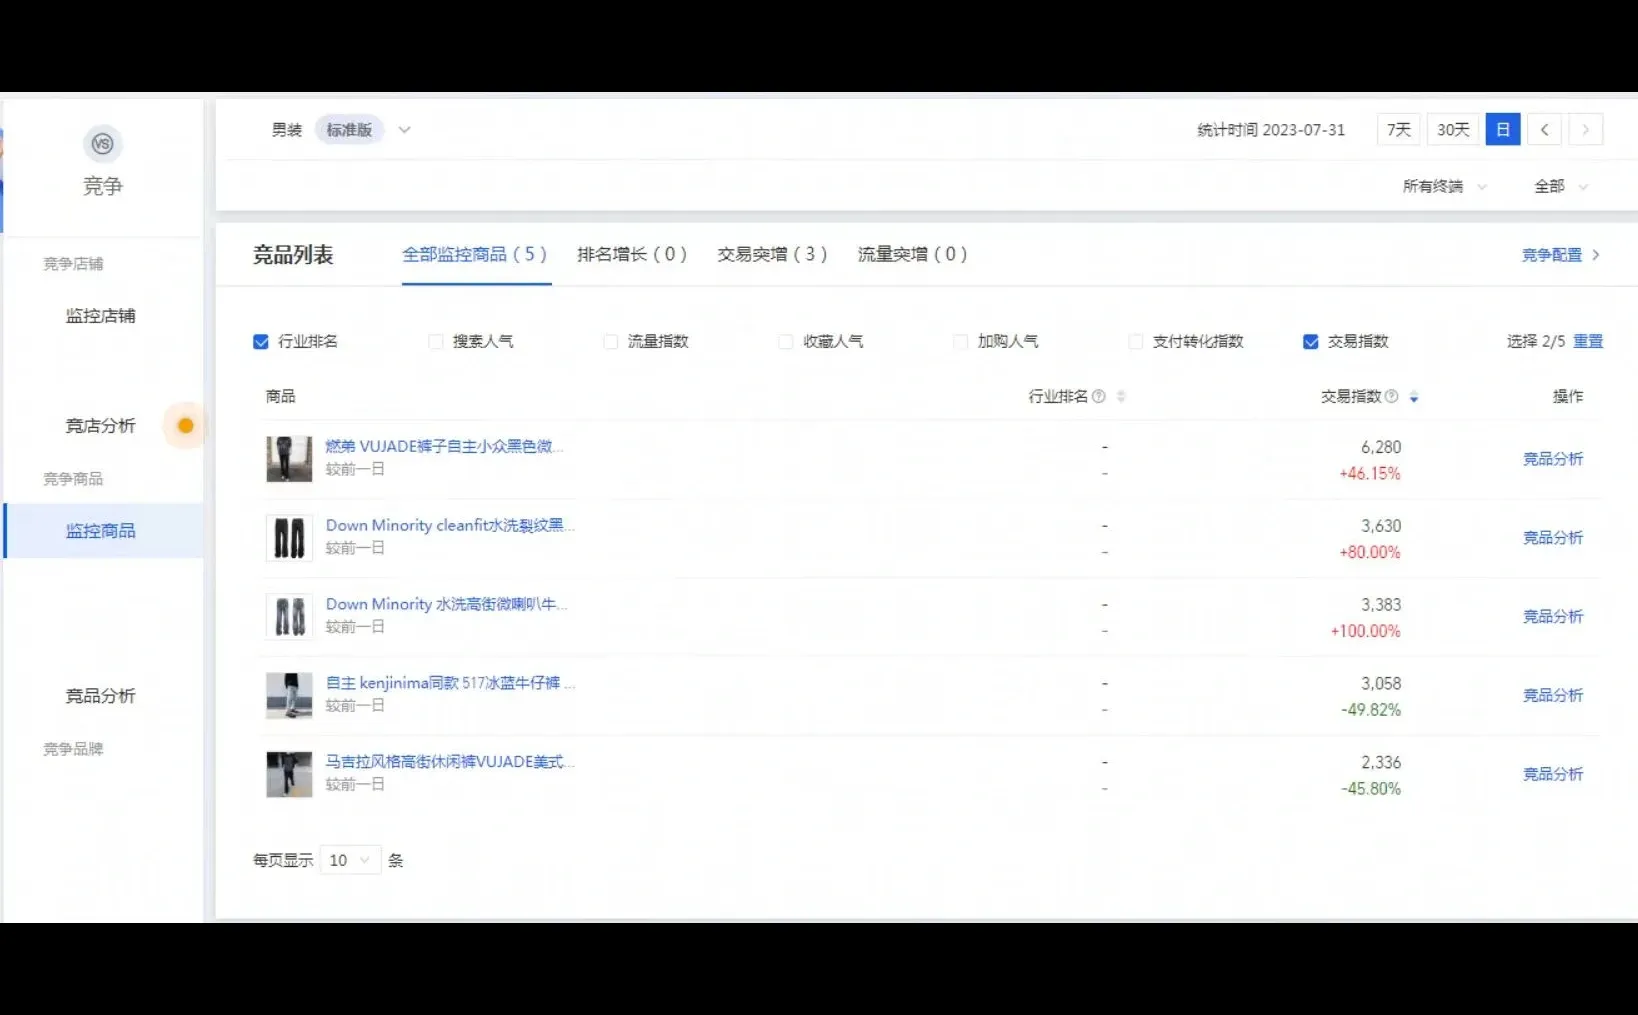Open the 标准版 version dropdown

[x=404, y=129]
